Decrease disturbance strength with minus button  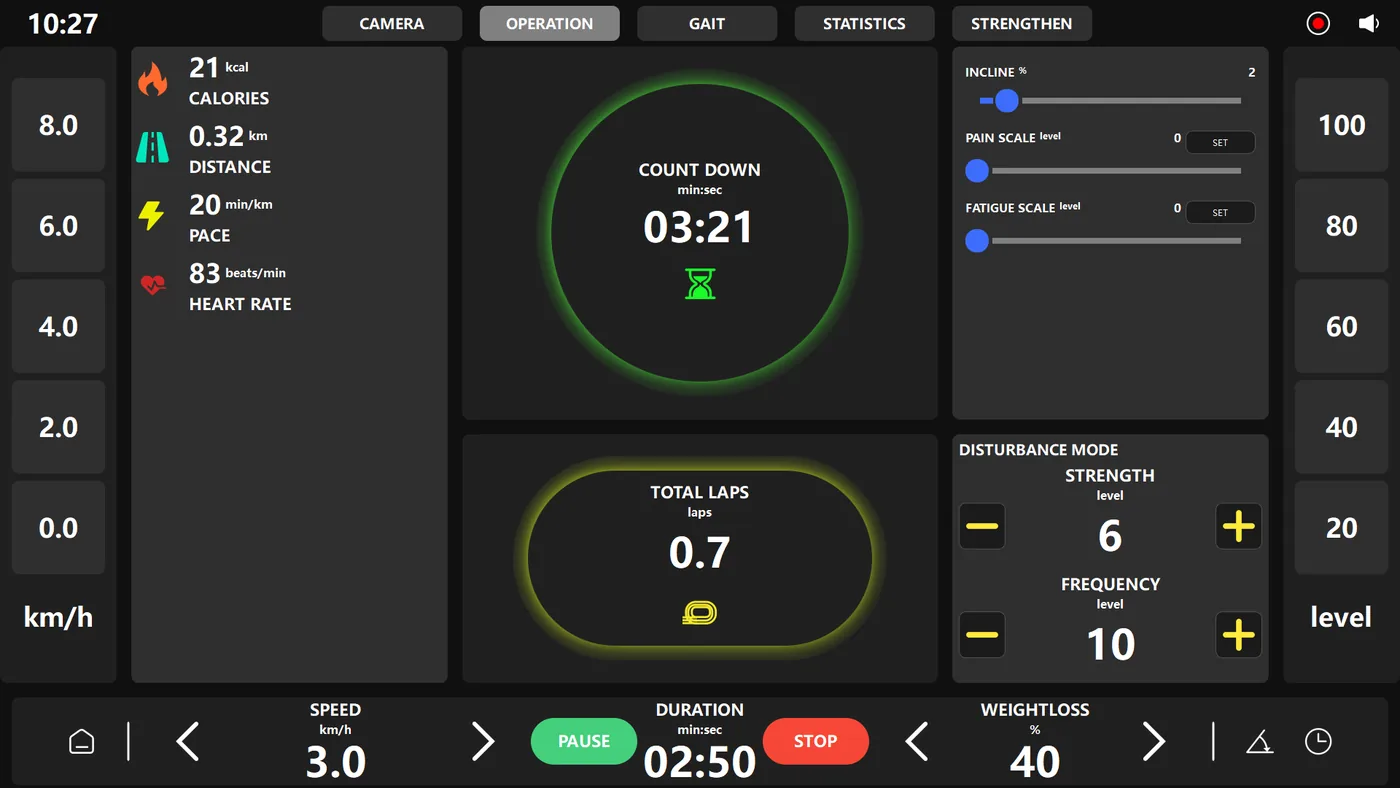point(983,527)
